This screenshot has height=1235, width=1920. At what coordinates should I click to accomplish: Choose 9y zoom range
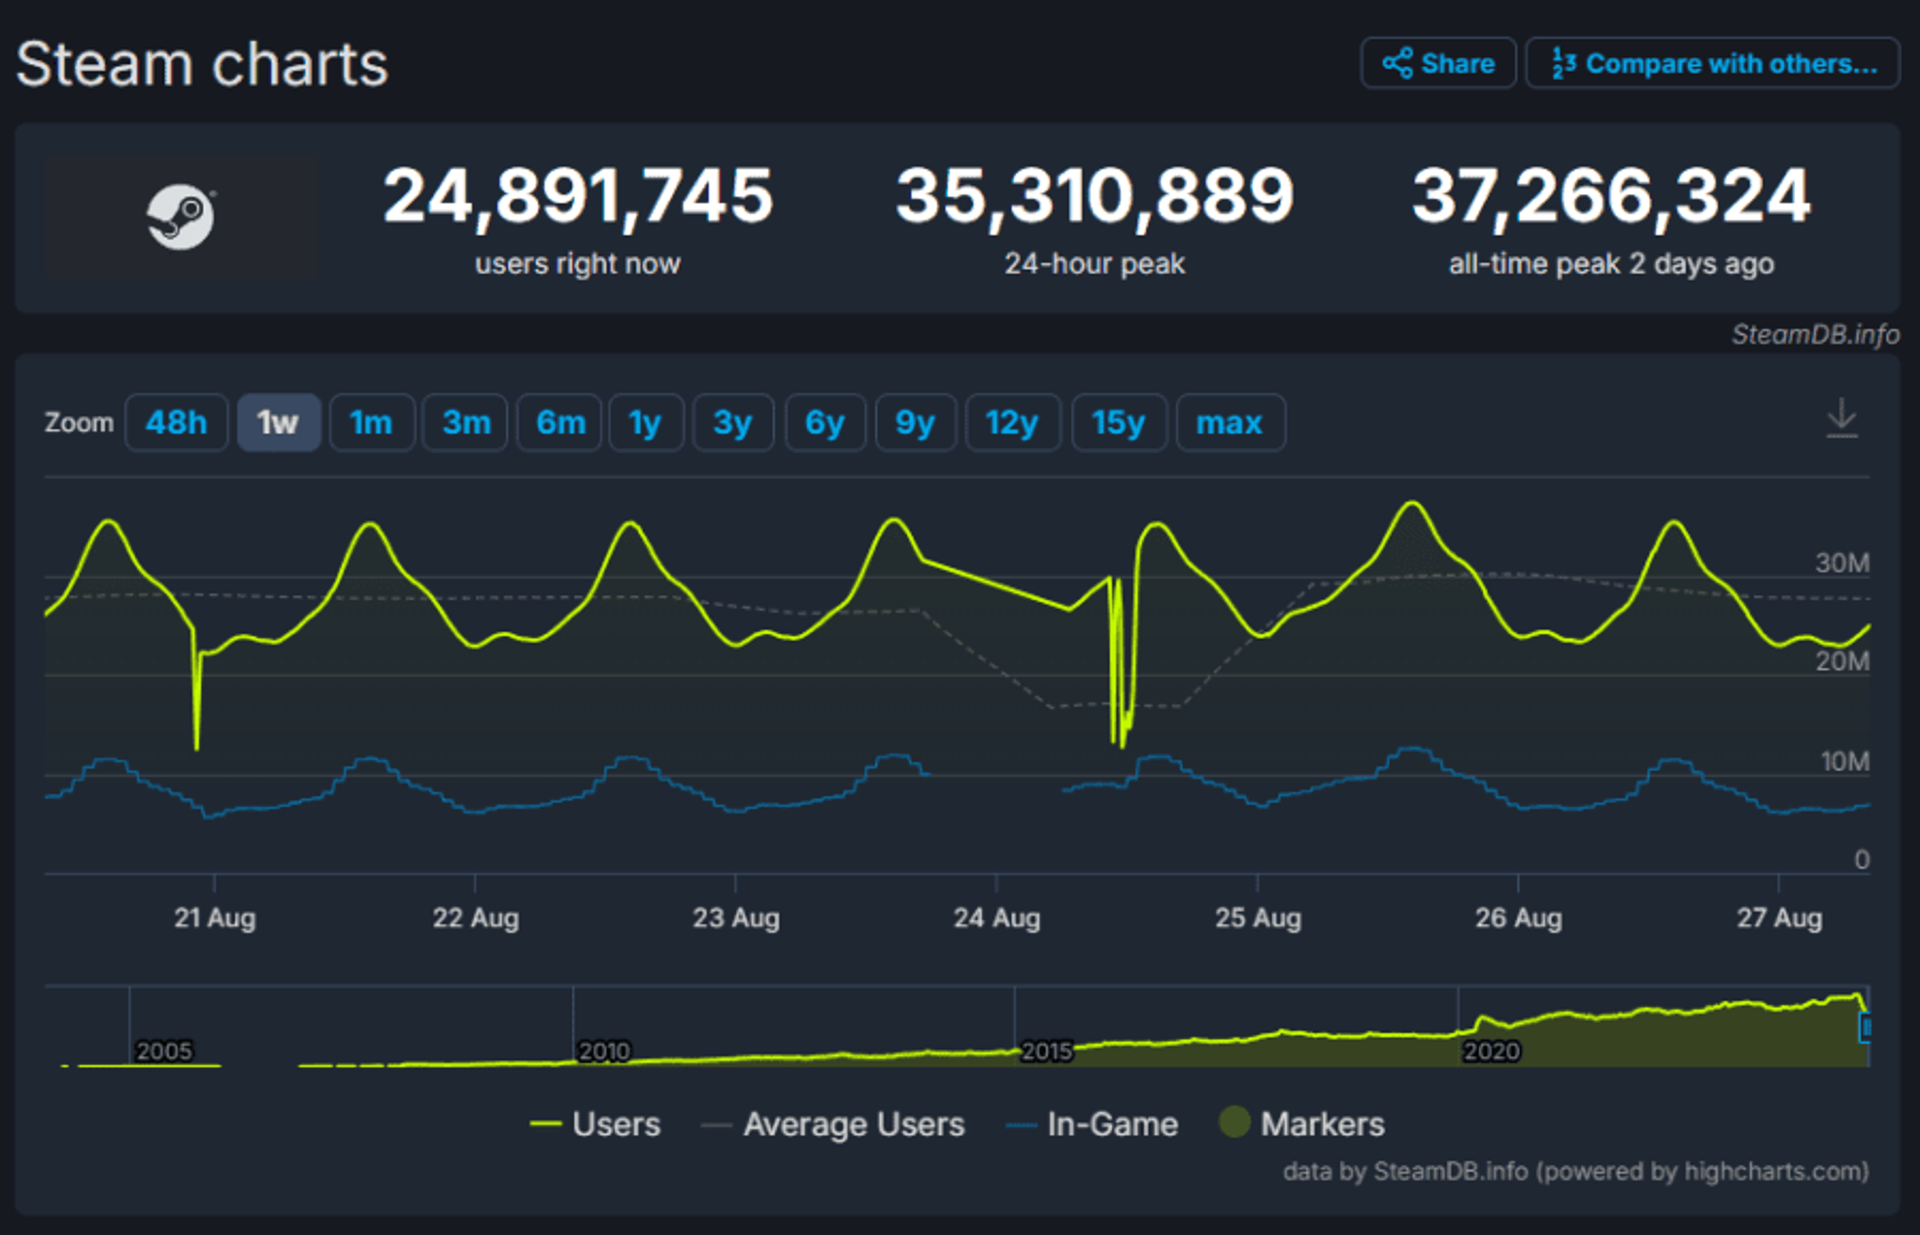click(x=916, y=423)
